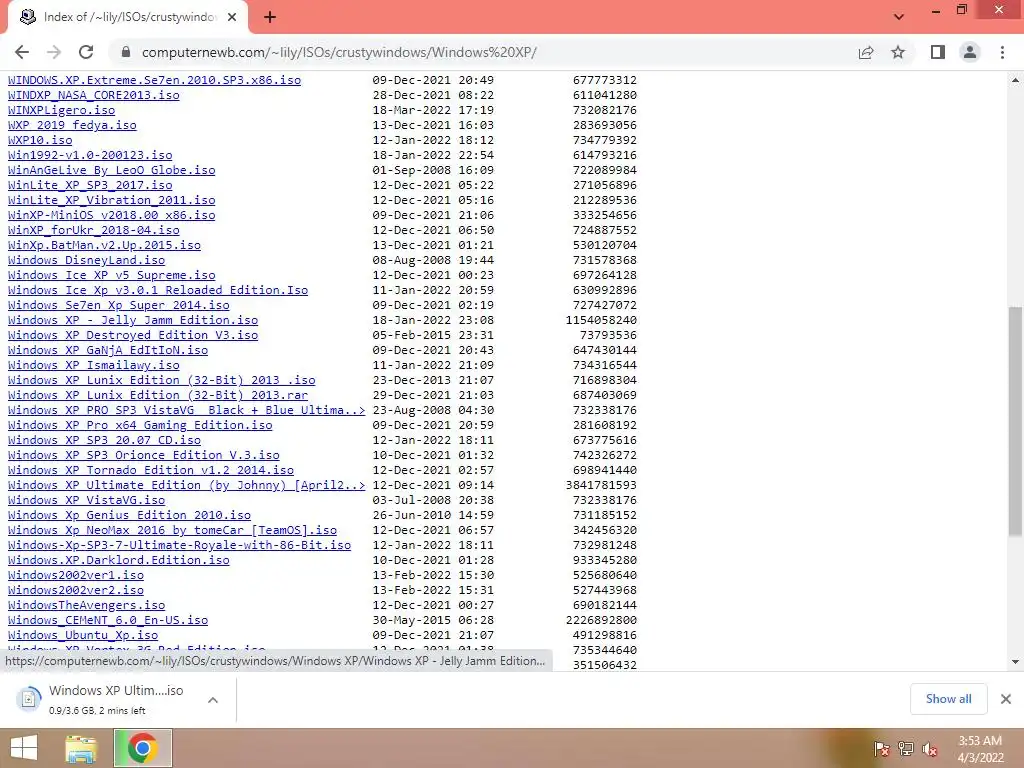Open Windows XP Tornado Edition v1.2 2014.iso

(x=150, y=470)
